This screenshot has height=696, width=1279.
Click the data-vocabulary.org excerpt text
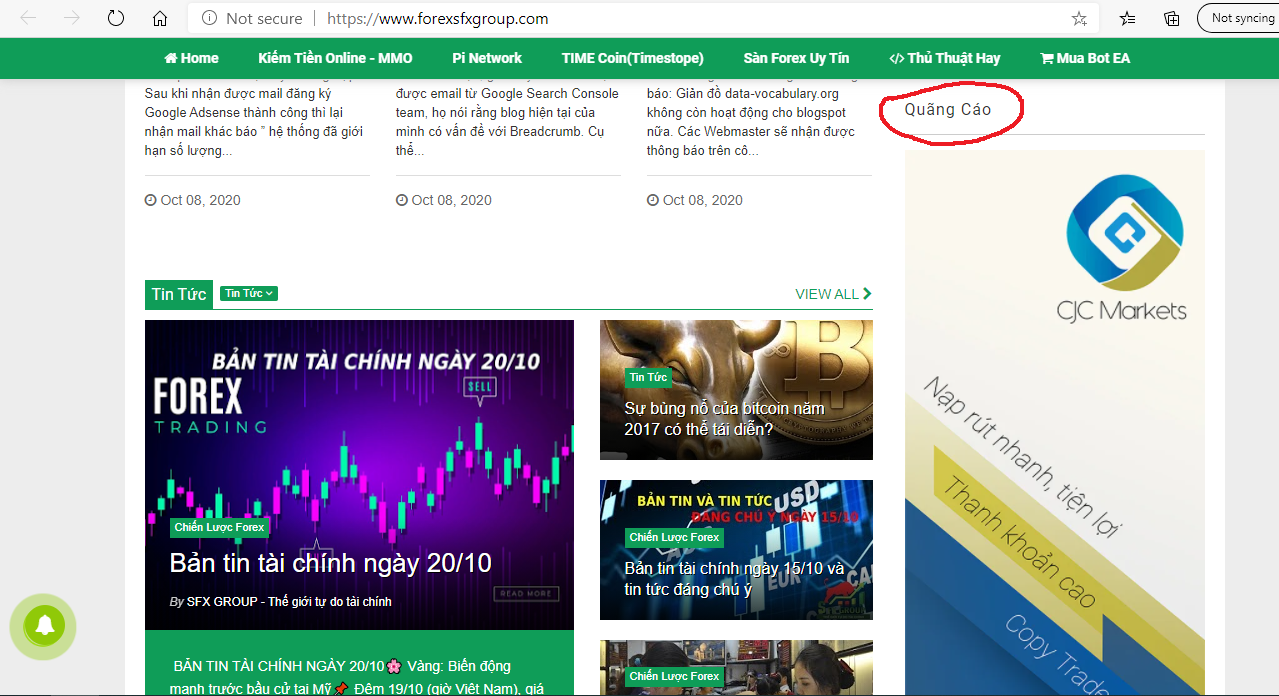752,122
